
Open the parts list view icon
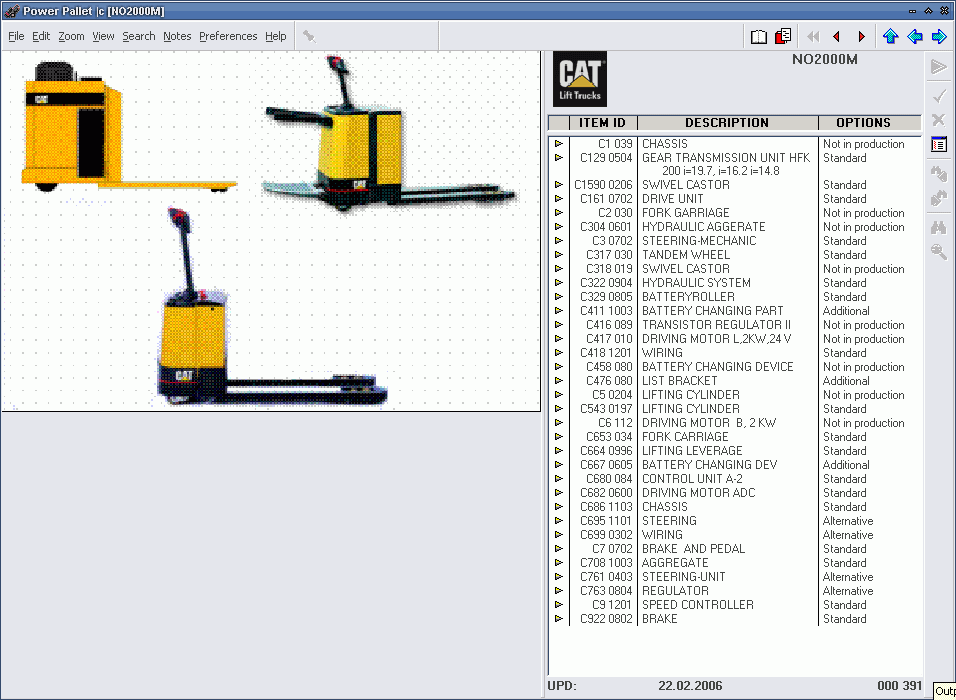pos(938,144)
